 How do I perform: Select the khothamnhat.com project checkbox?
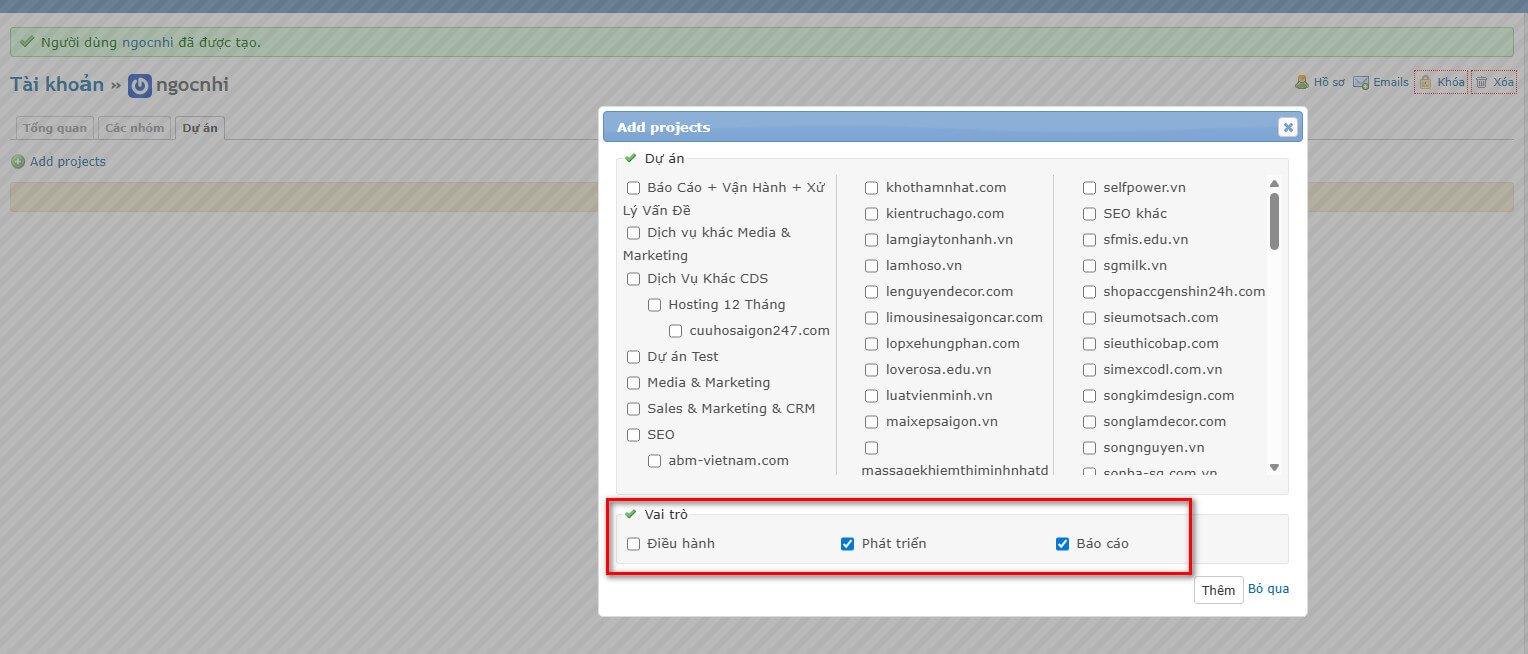point(872,188)
